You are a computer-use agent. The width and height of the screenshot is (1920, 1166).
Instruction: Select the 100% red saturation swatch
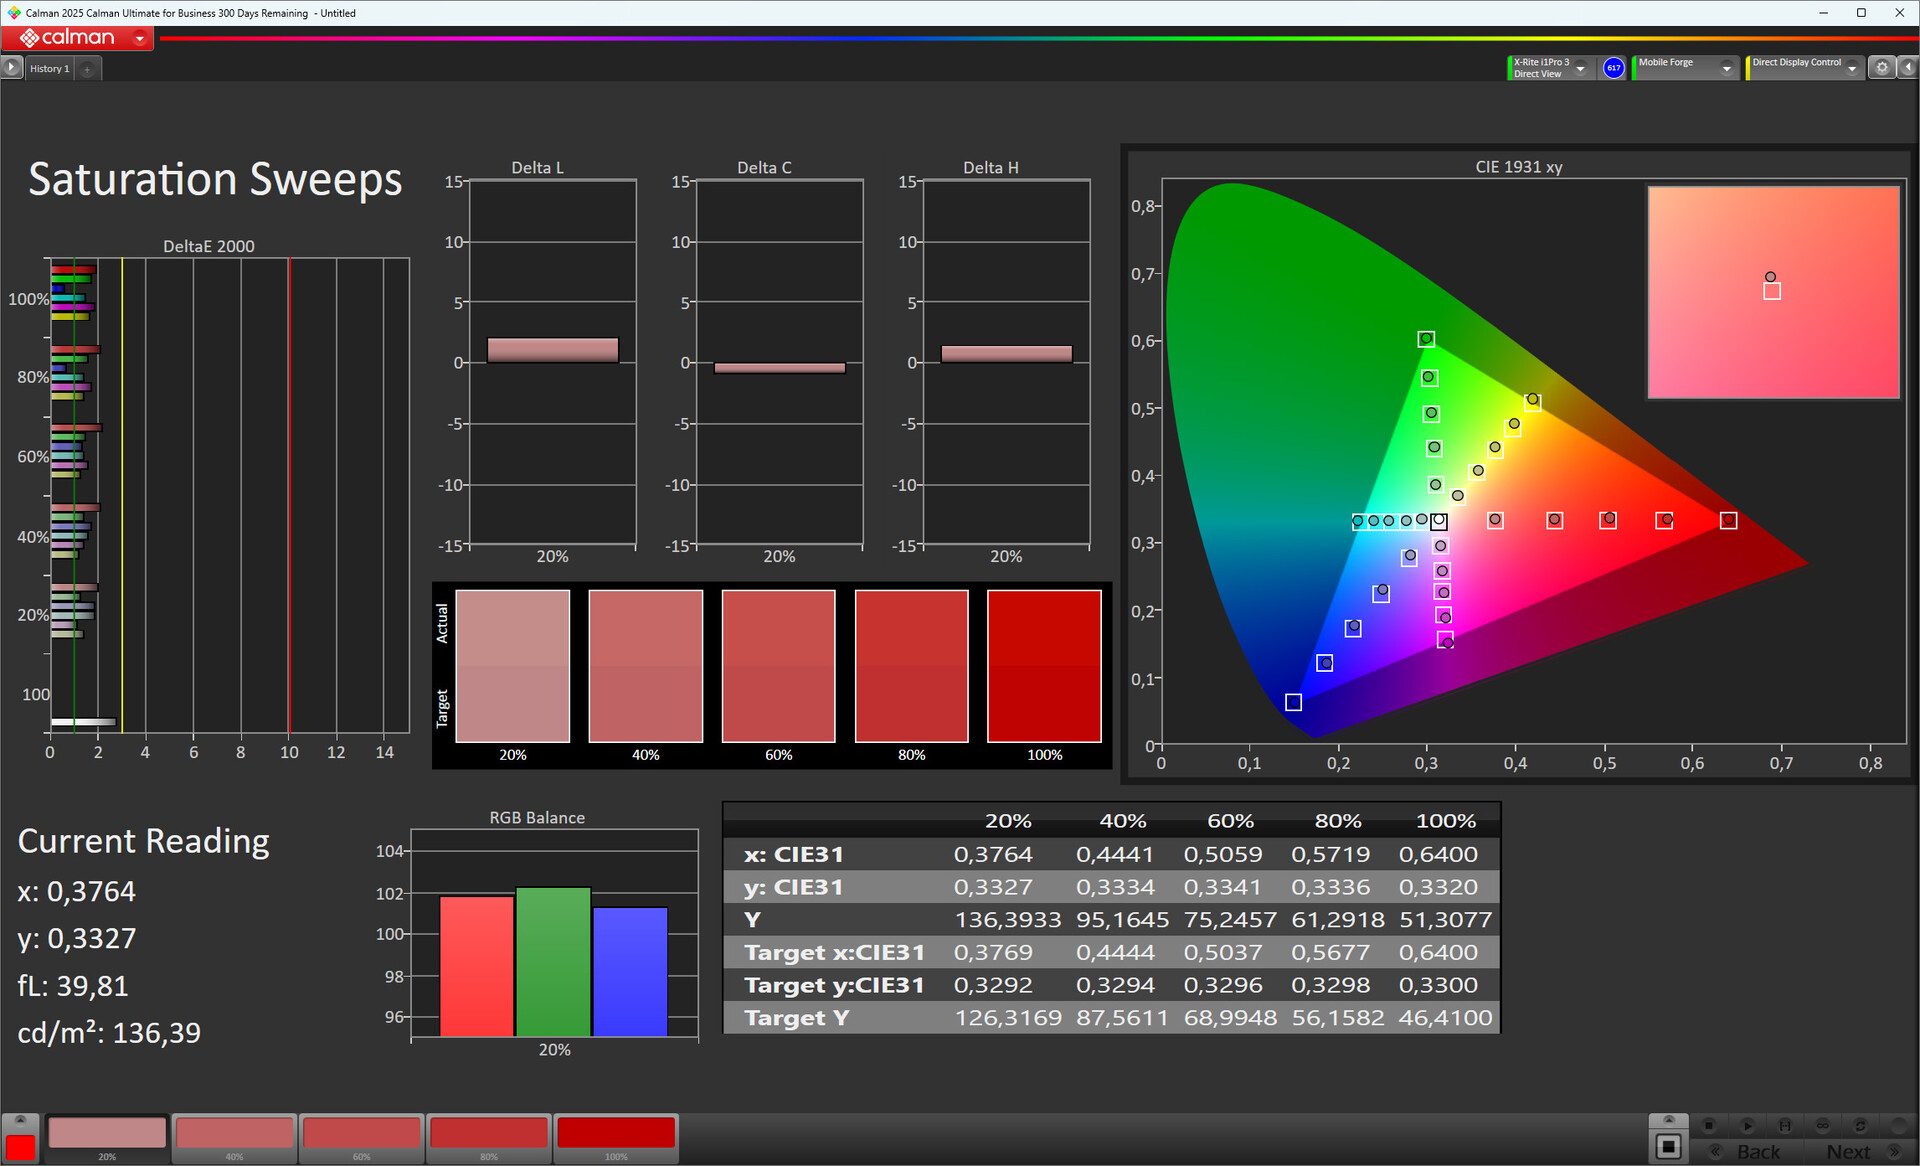tap(616, 1135)
